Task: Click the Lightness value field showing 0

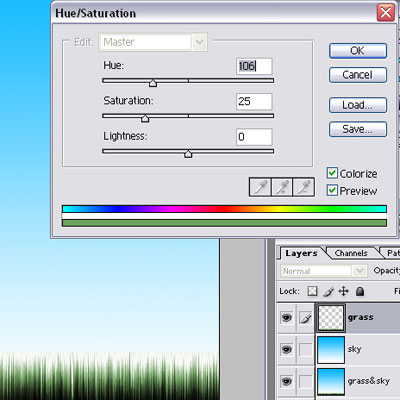Action: [x=254, y=137]
